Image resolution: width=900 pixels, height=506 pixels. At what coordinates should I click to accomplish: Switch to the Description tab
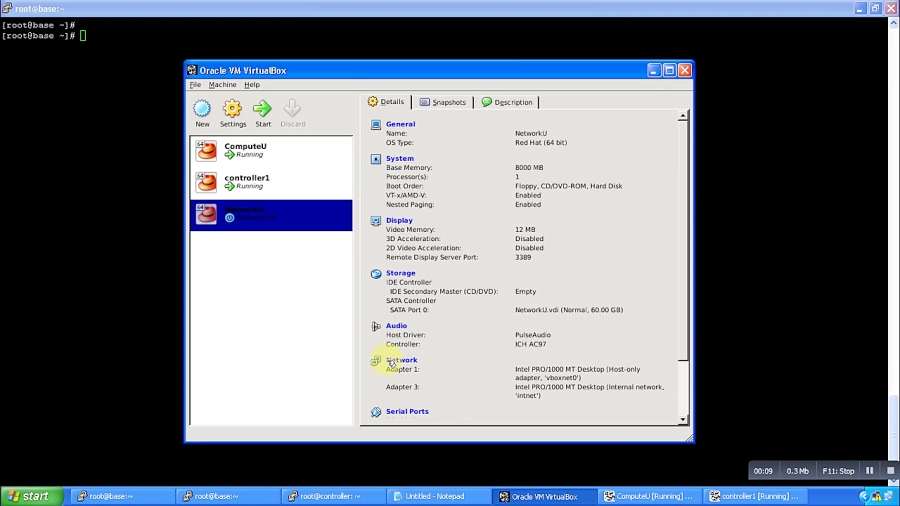coord(507,102)
